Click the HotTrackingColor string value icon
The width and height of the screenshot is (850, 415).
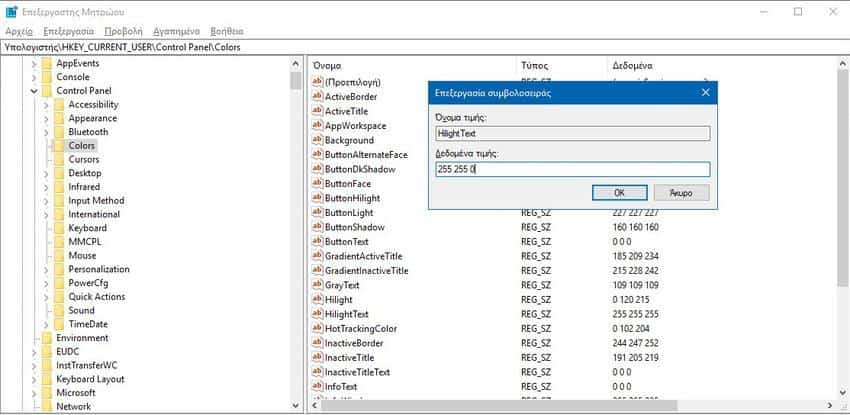click(x=318, y=328)
